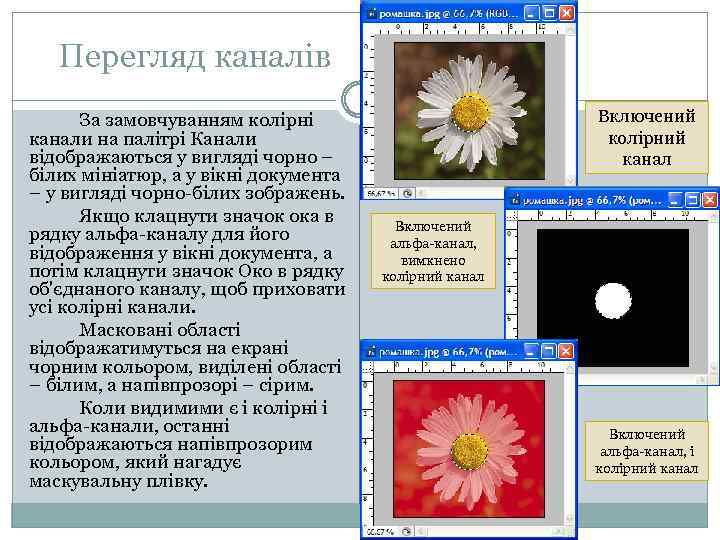Maximize the red-overlay daisy window
720x540 pixels.
(x=548, y=352)
